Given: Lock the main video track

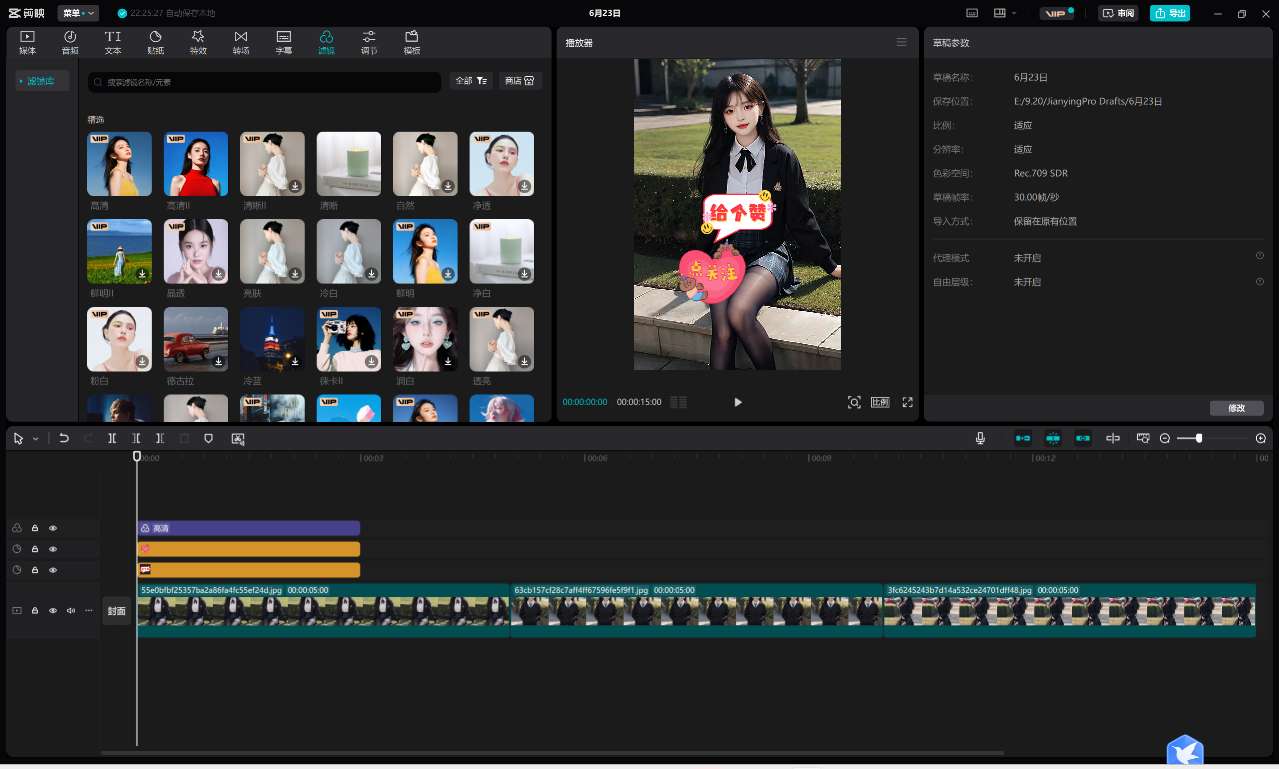Looking at the screenshot, I should (x=35, y=610).
